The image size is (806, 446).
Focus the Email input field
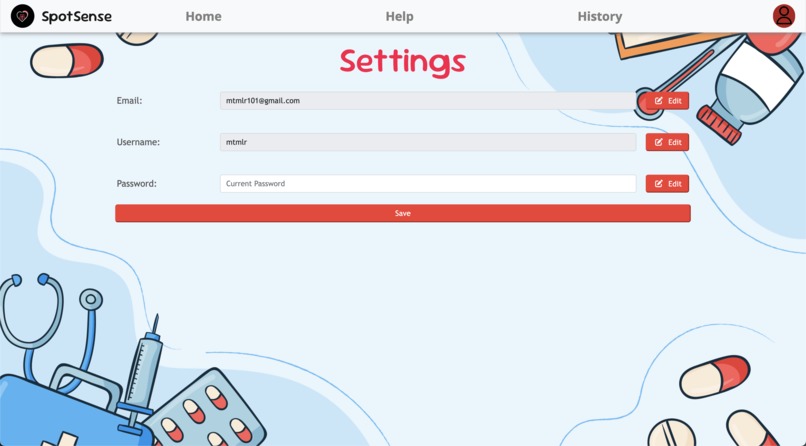click(x=428, y=101)
